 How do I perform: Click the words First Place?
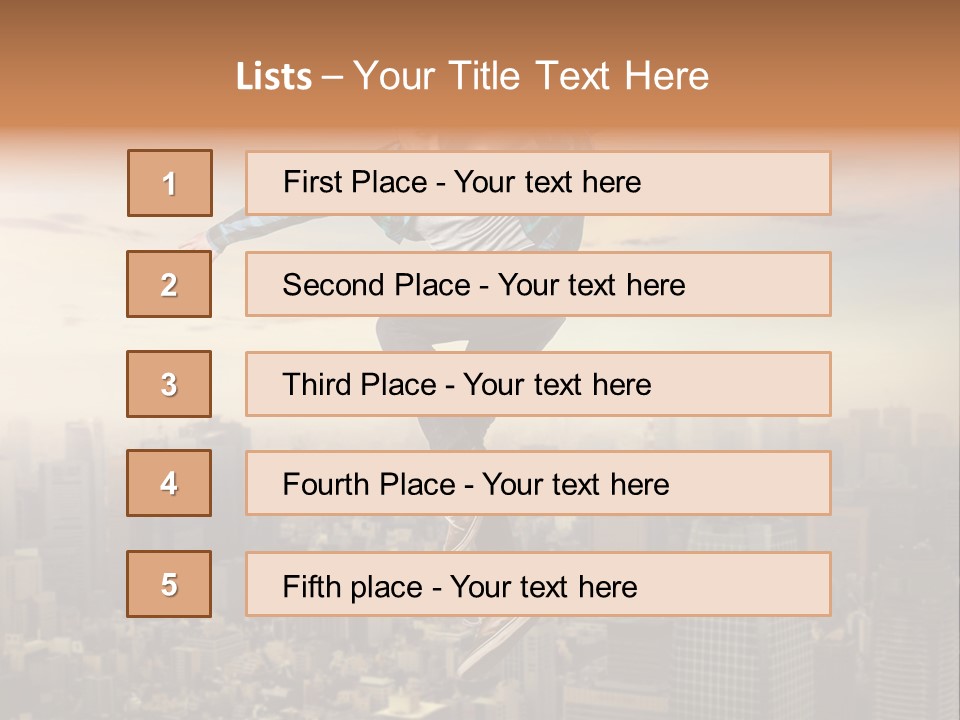[355, 182]
